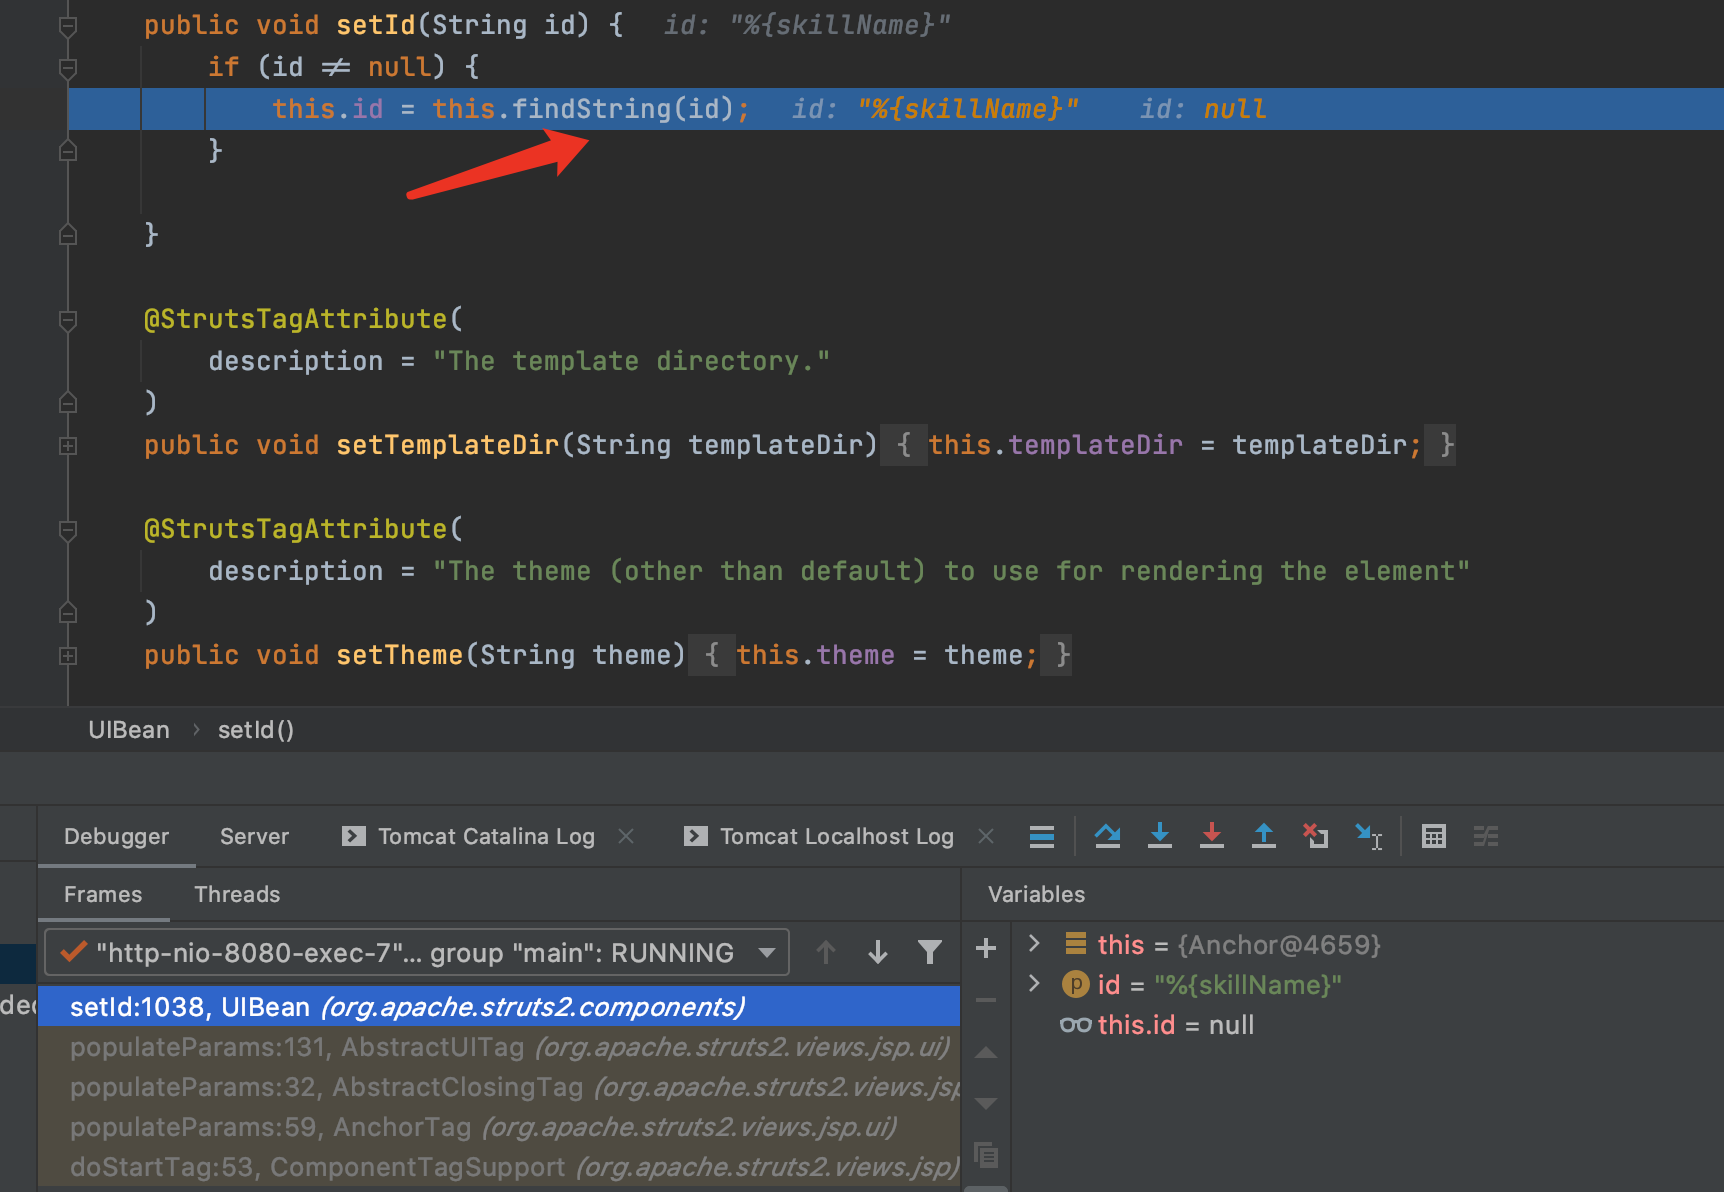Switch to the Debugger tab
Image resolution: width=1724 pixels, height=1192 pixels.
point(117,836)
